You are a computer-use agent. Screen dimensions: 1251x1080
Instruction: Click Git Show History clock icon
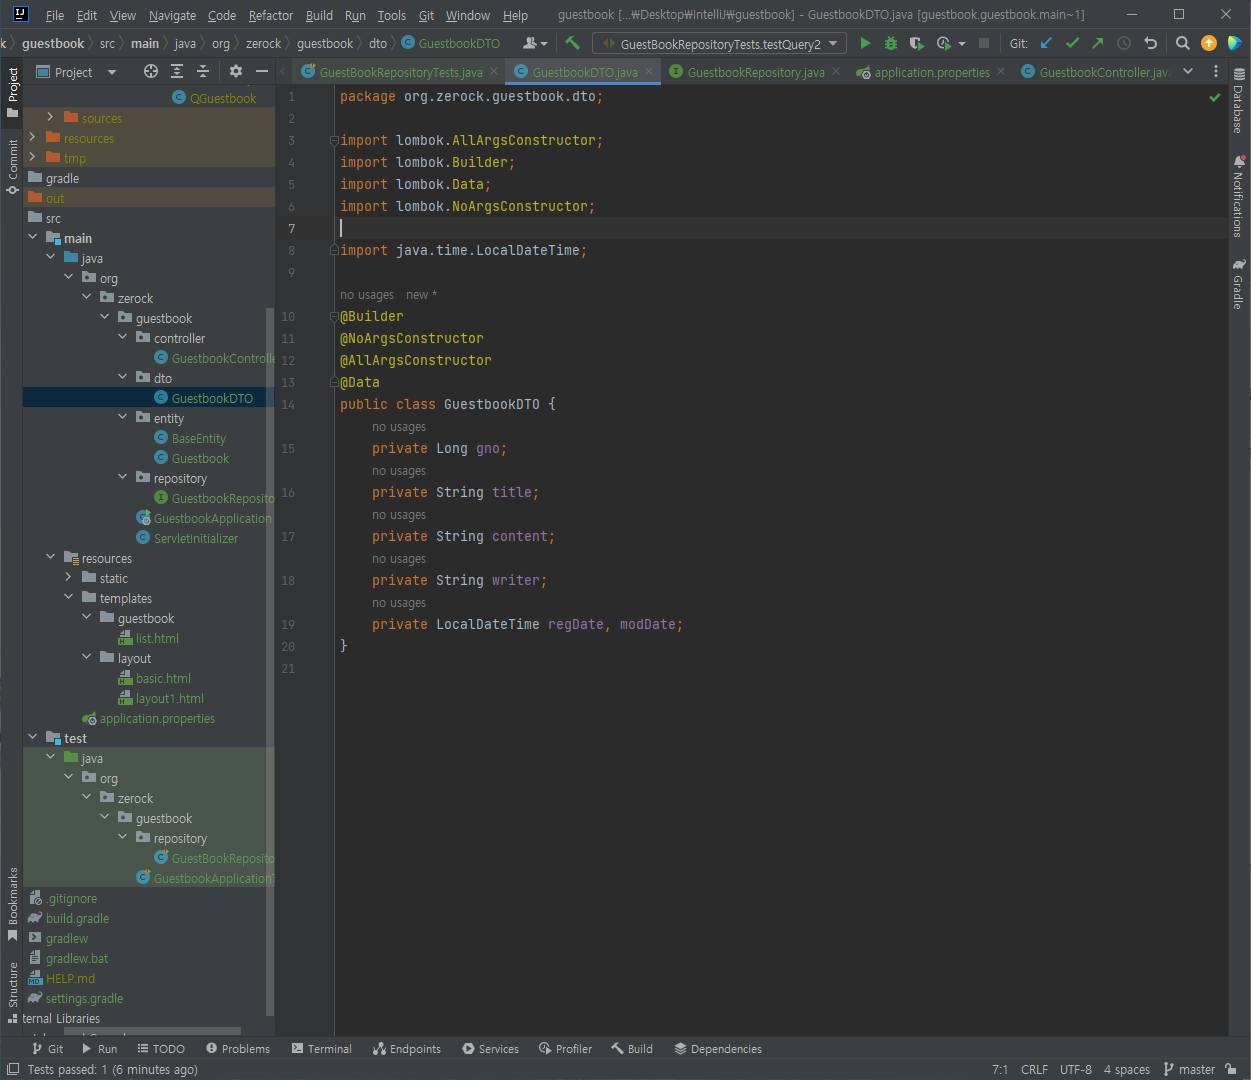coord(1124,43)
